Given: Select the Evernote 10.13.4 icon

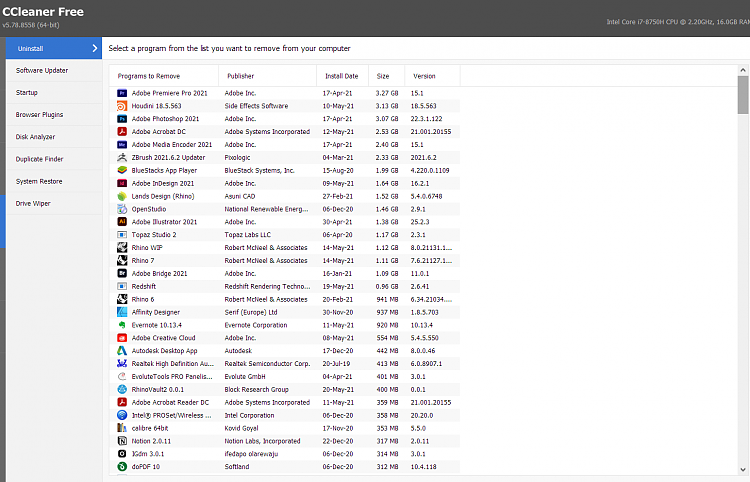Looking at the screenshot, I should 122,325.
